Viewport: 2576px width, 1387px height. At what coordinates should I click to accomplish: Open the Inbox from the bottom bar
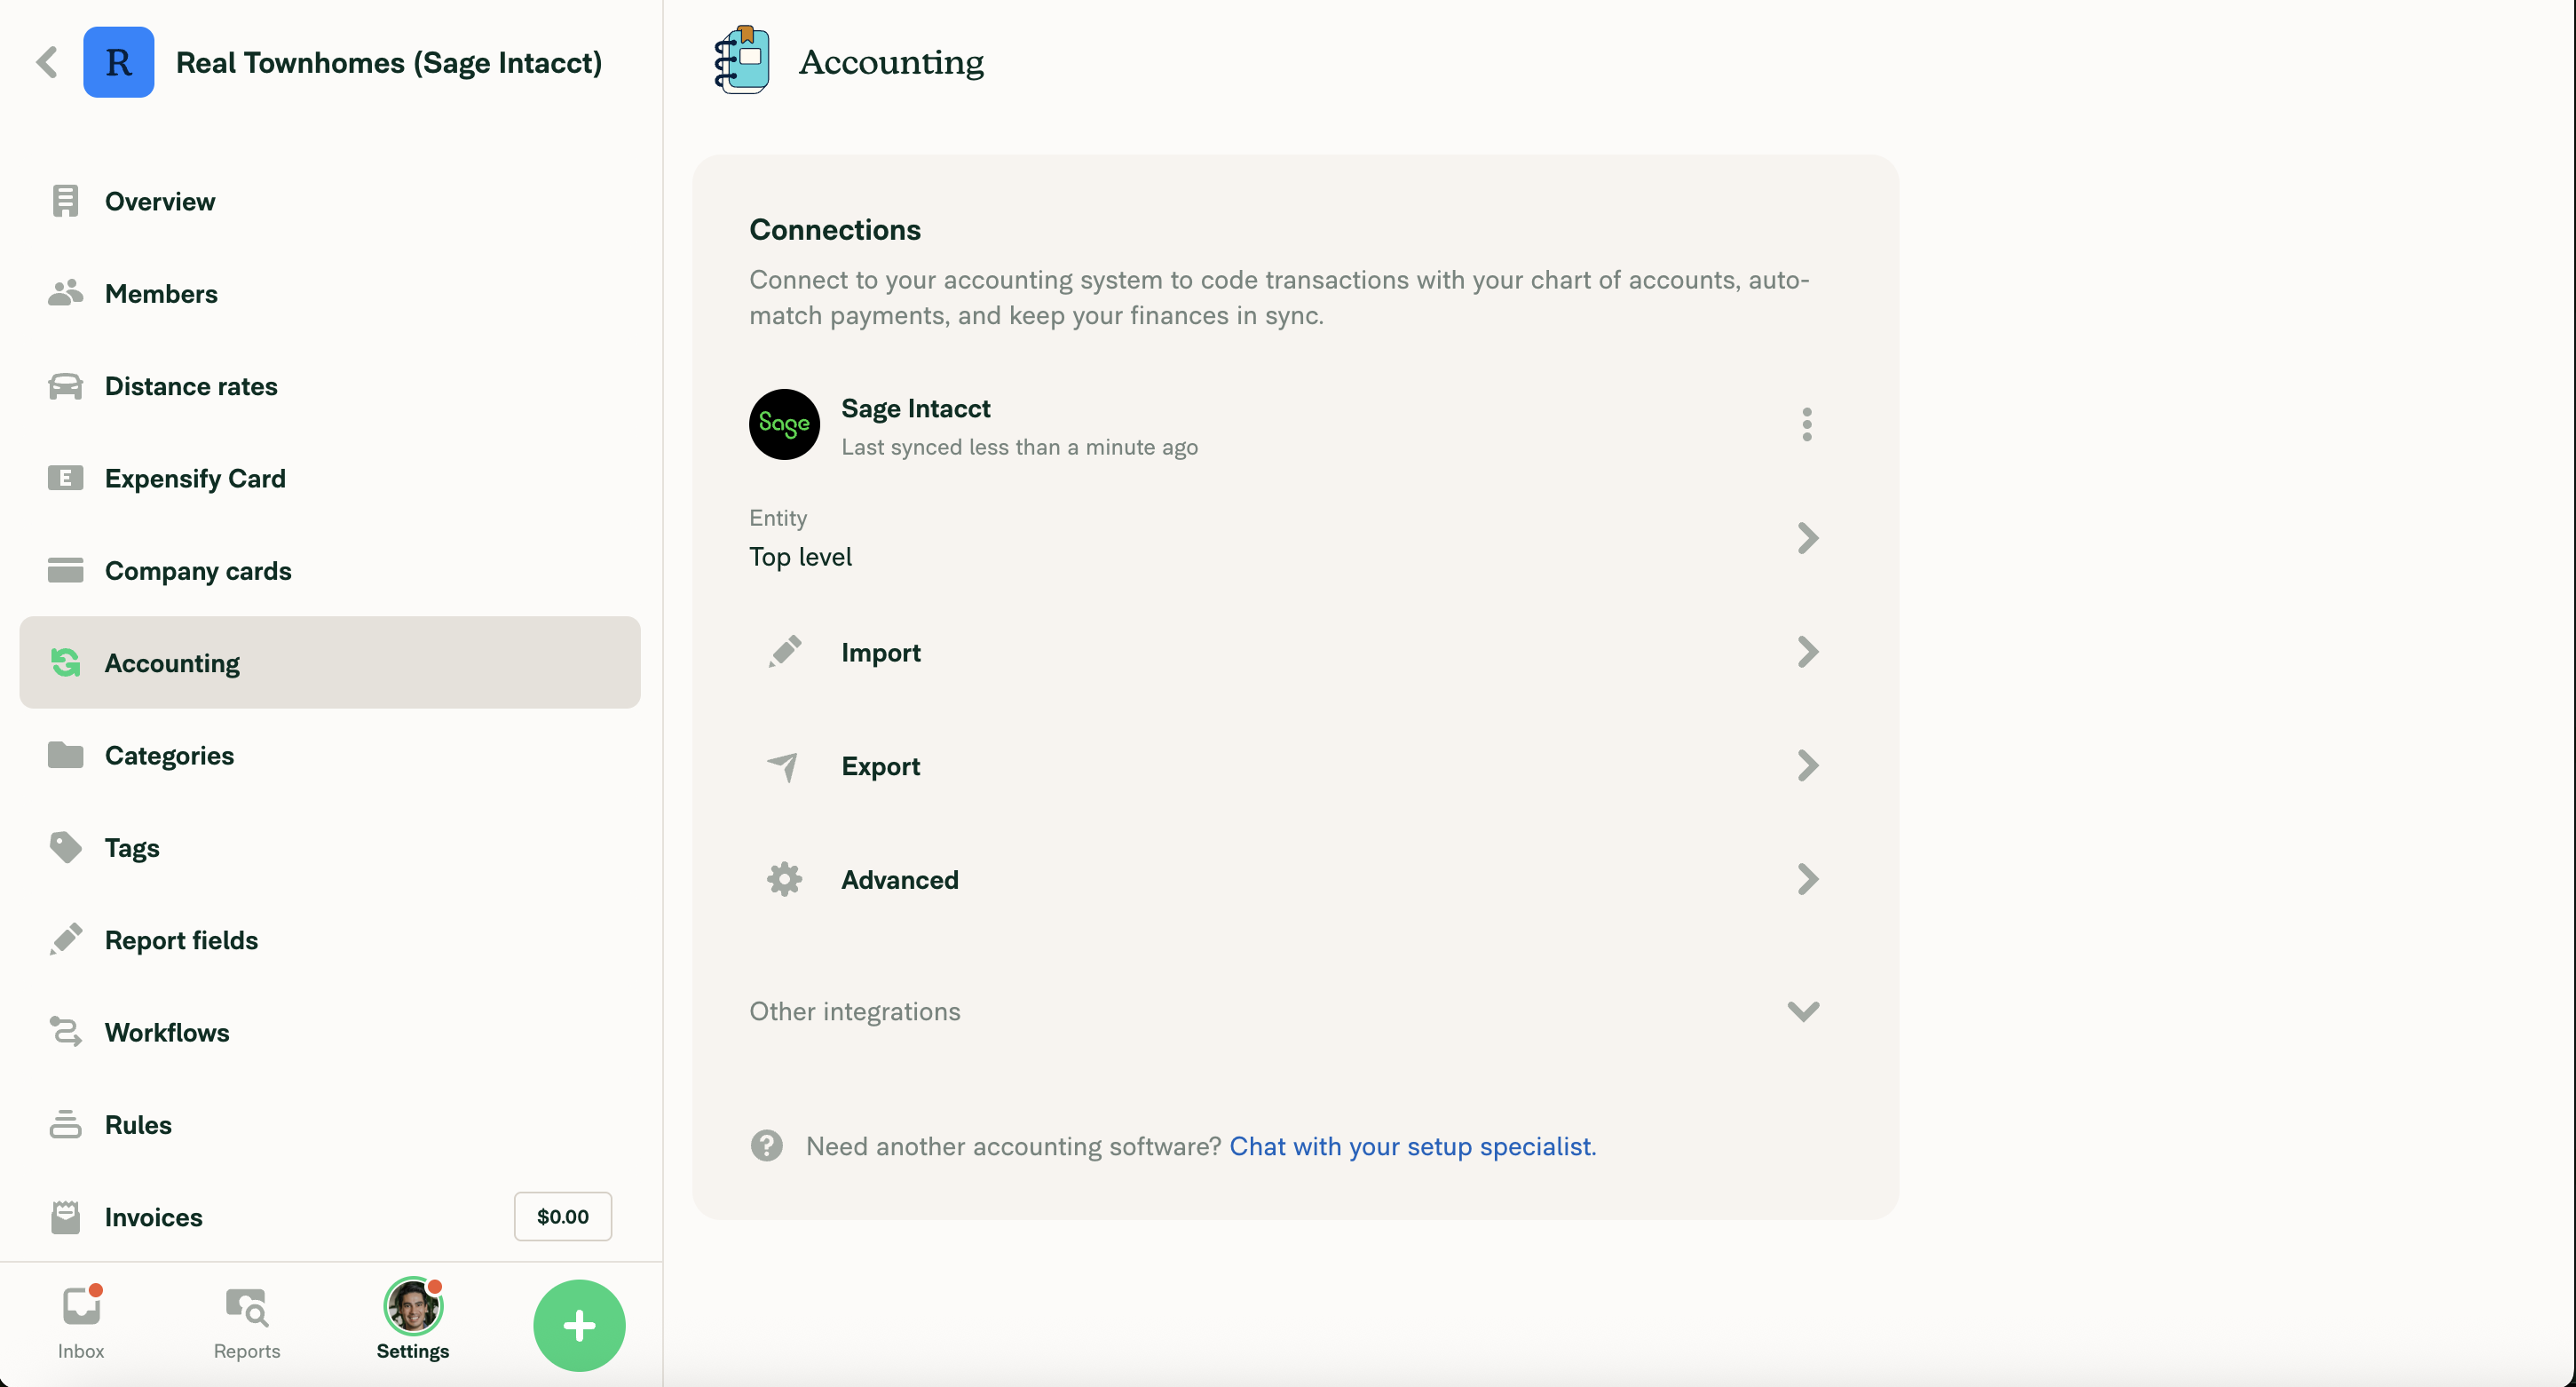[81, 1322]
